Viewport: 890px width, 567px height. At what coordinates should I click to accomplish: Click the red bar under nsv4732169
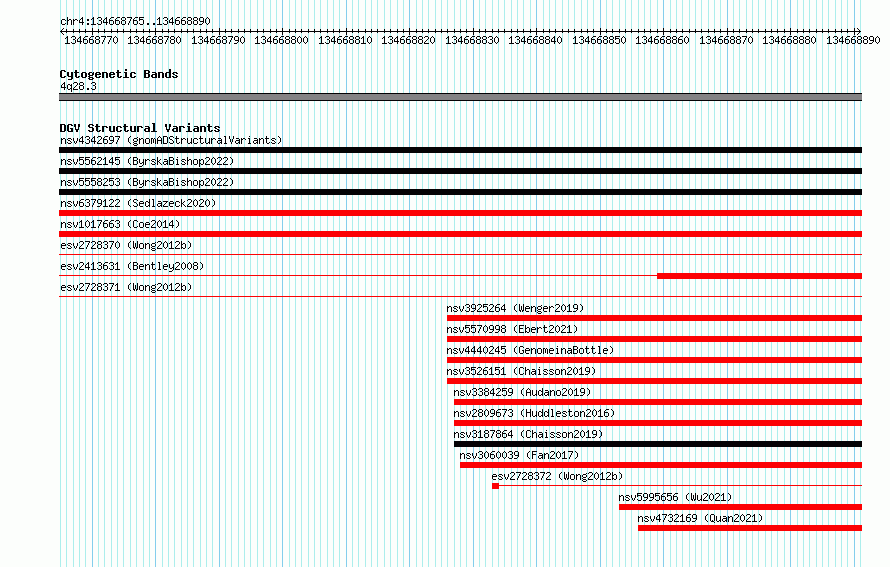click(x=750, y=528)
